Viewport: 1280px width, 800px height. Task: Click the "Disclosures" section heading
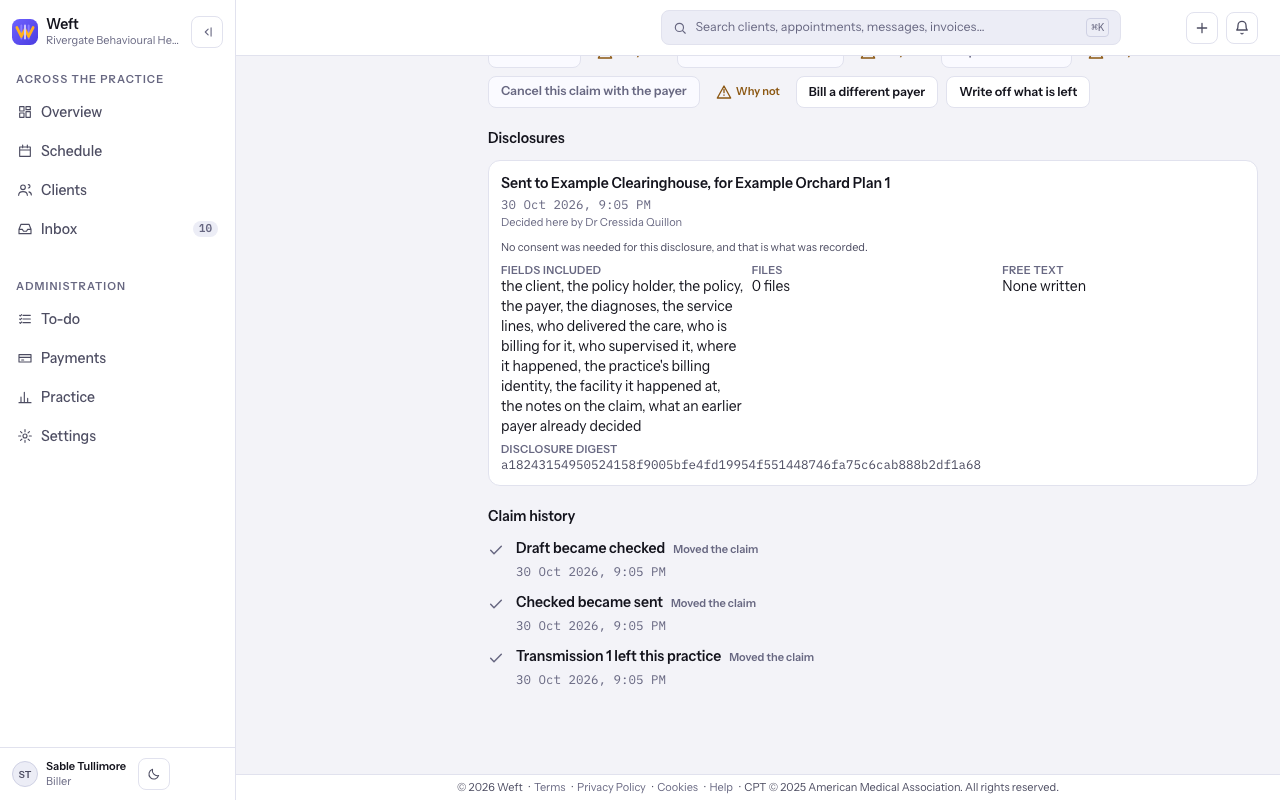coord(526,138)
